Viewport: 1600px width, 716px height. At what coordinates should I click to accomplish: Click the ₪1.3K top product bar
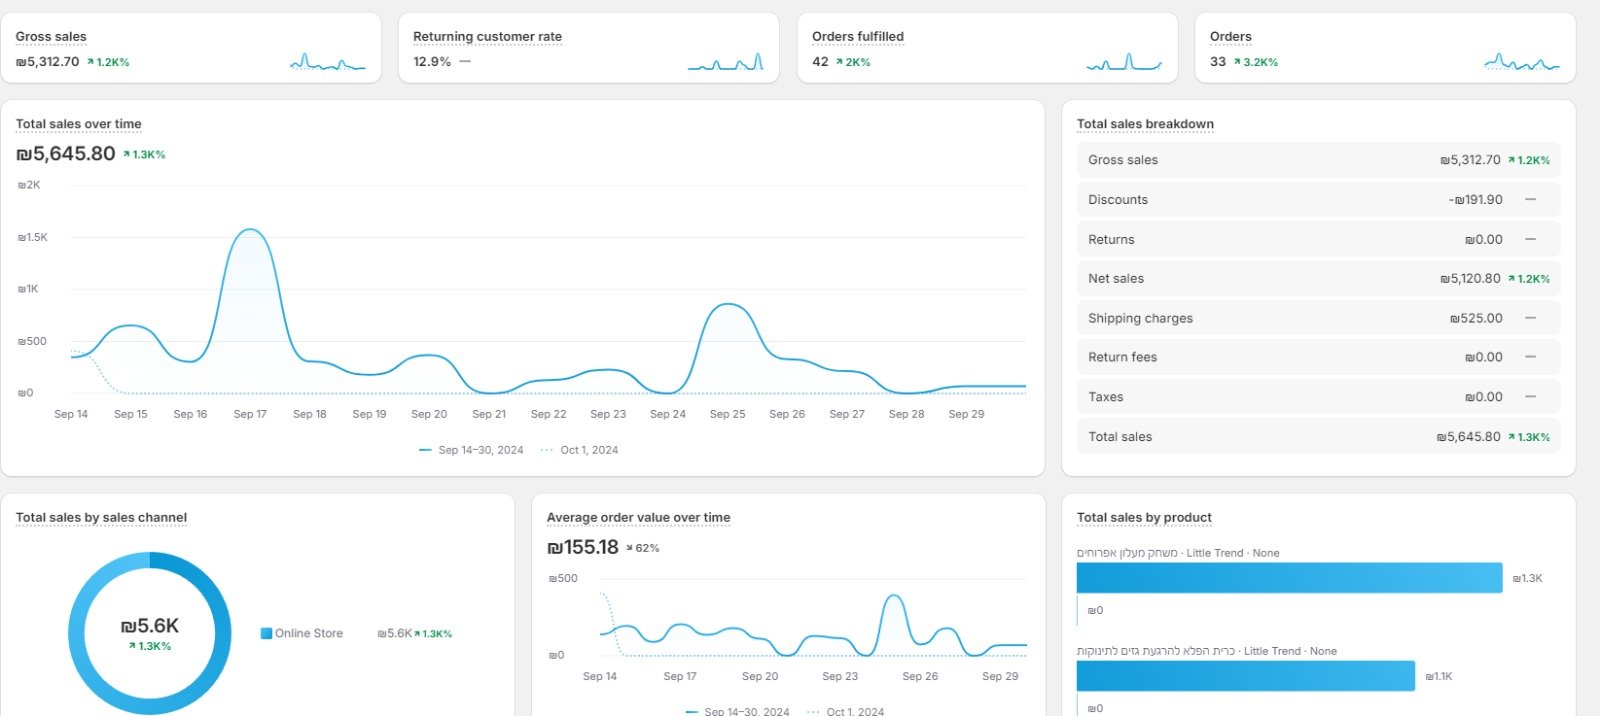point(1288,578)
